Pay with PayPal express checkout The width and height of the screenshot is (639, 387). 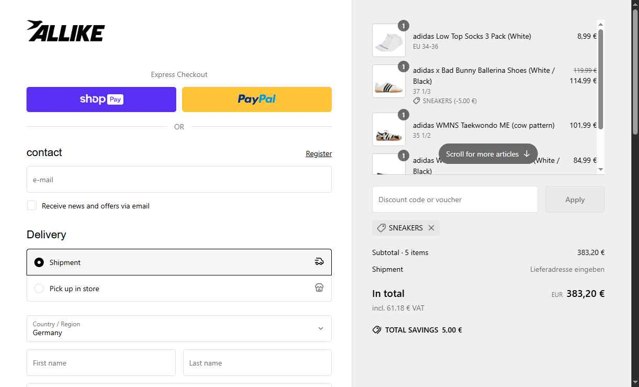pyautogui.click(x=257, y=99)
